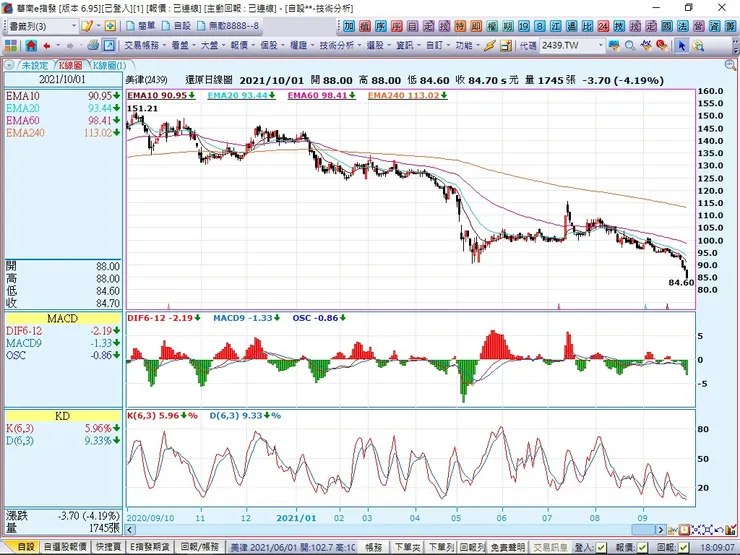The image size is (740, 555).
Task: Open the 功能 menu
Action: [467, 46]
